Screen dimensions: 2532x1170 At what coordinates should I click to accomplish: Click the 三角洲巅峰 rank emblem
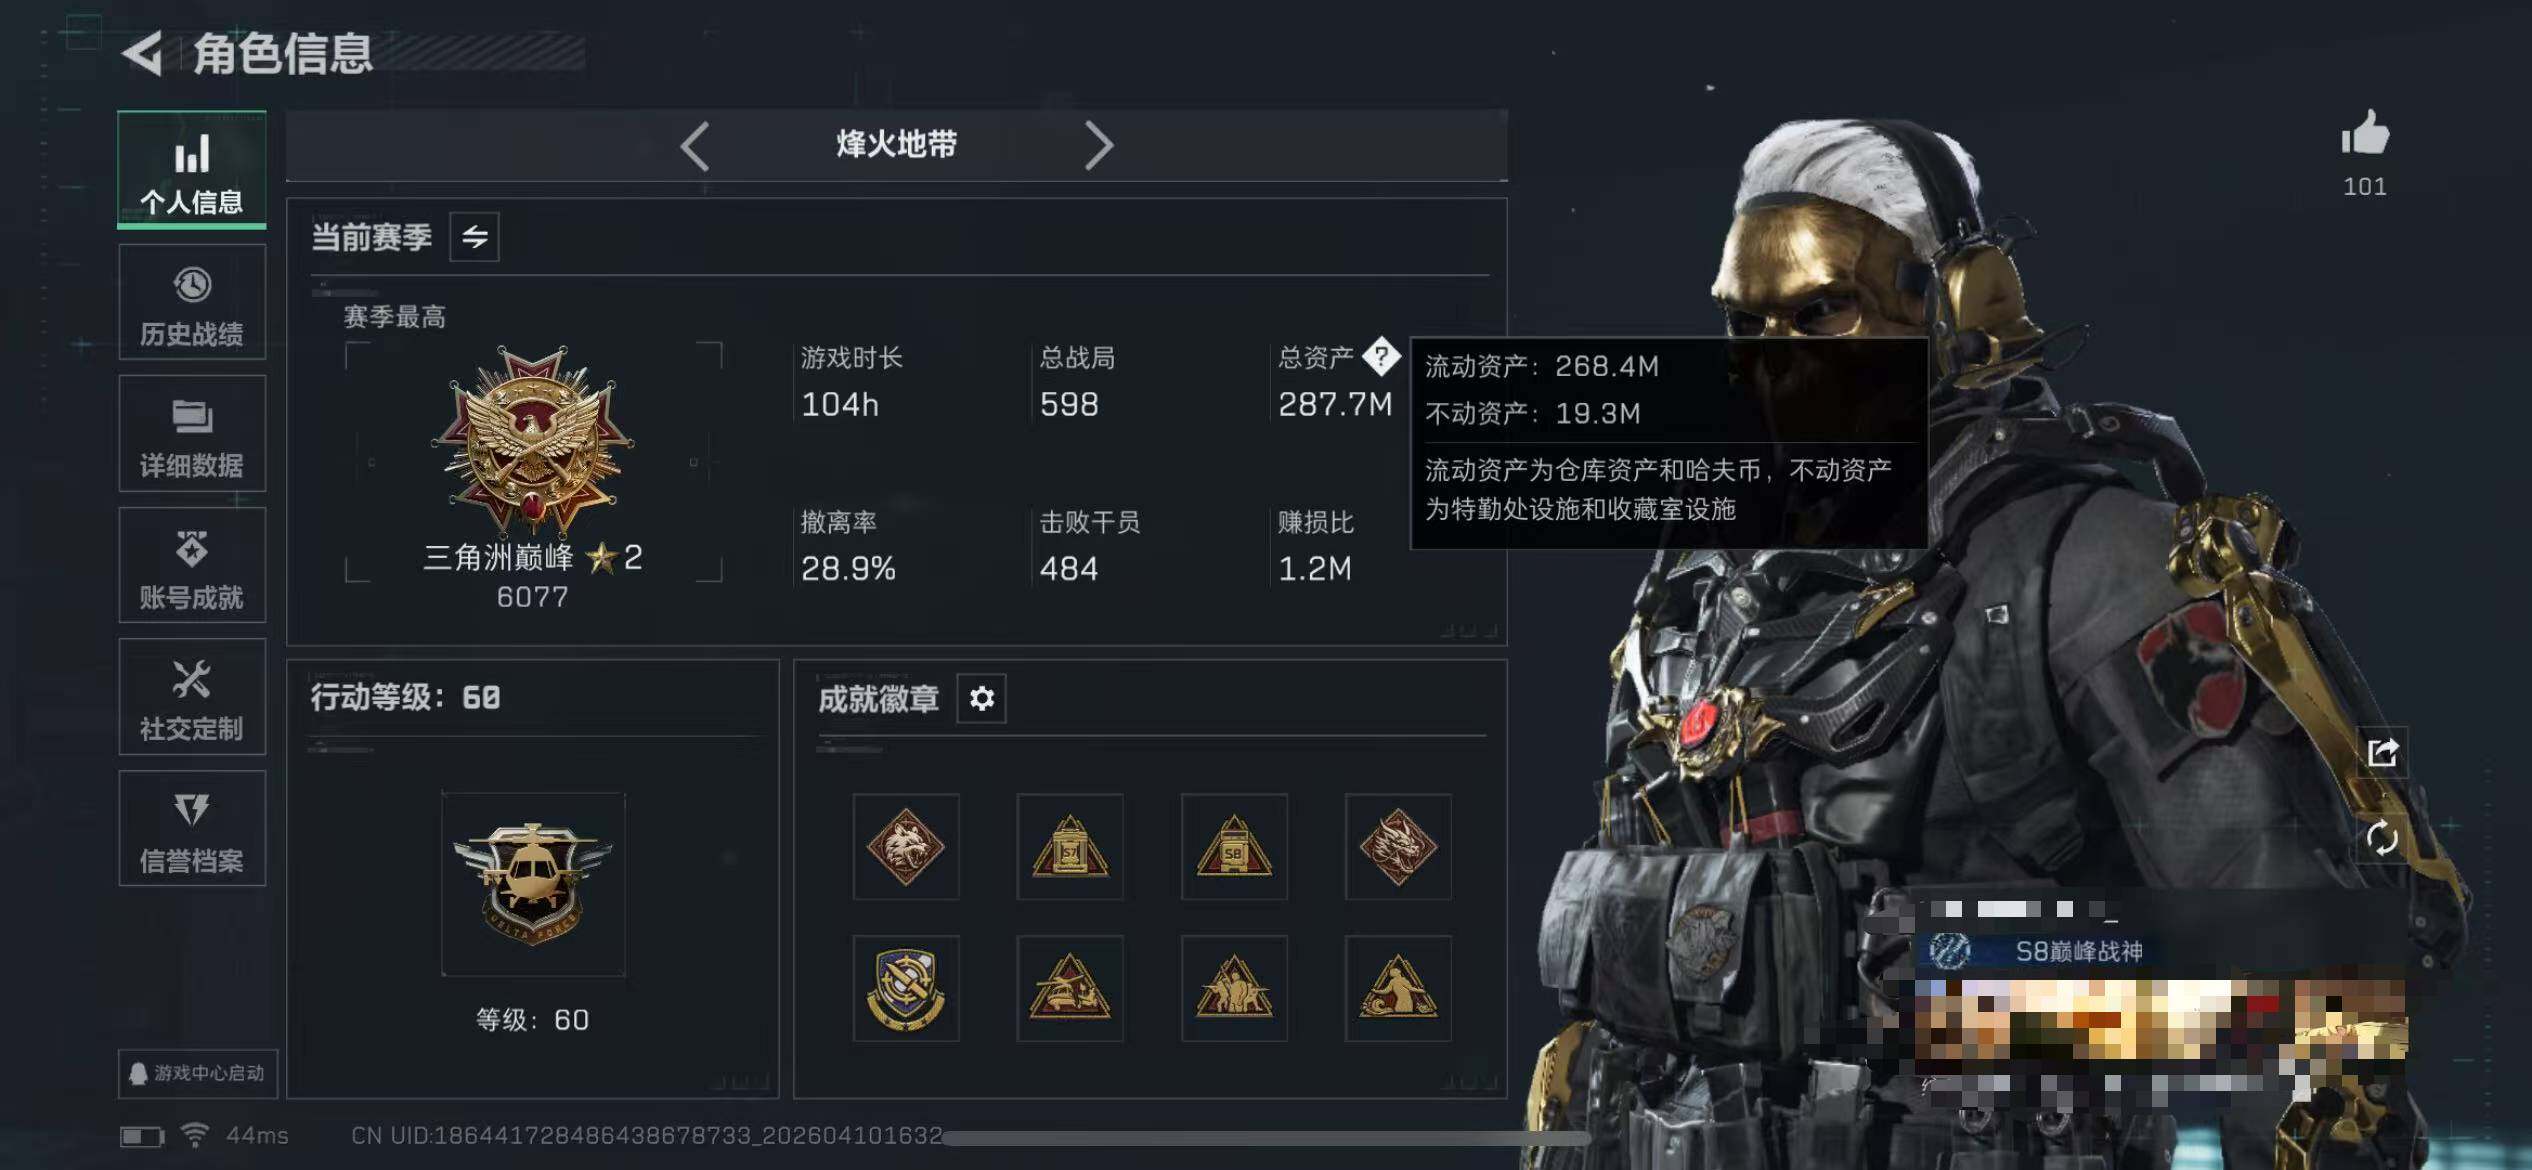pos(533,440)
